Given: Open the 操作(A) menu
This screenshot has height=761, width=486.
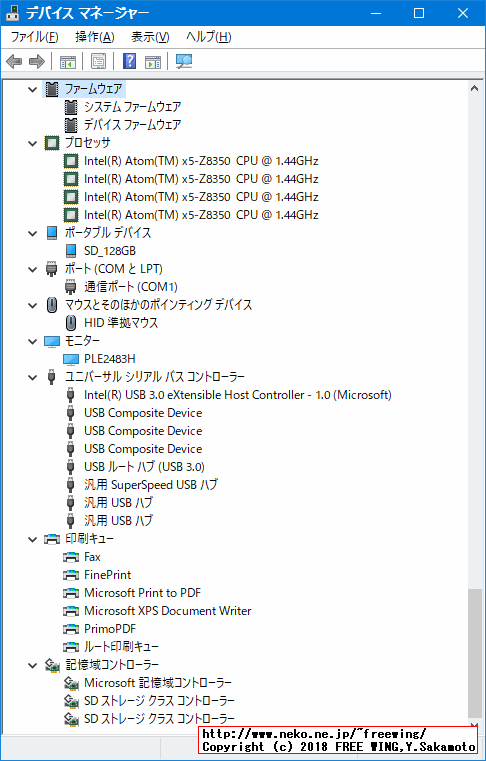Looking at the screenshot, I should (95, 37).
